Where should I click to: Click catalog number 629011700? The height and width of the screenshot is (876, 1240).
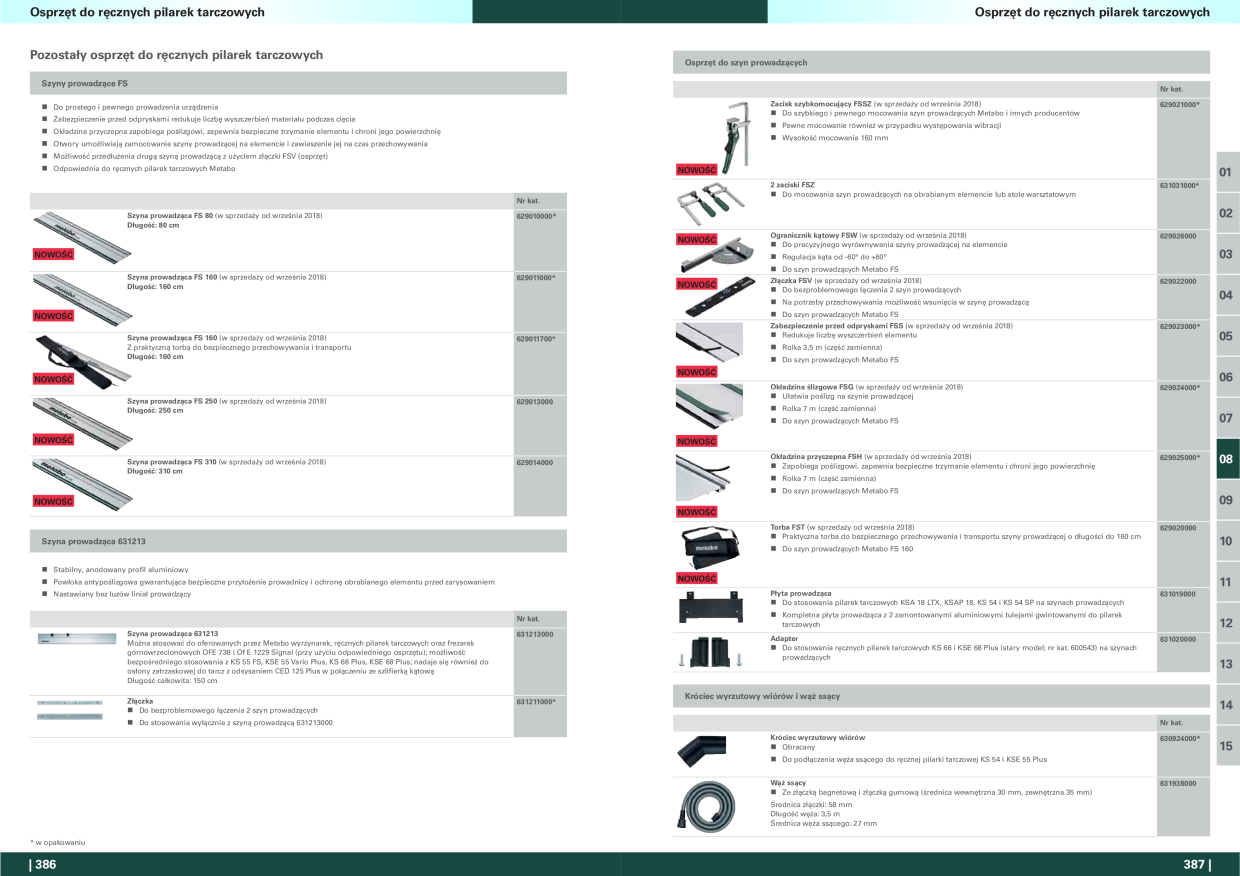536,339
